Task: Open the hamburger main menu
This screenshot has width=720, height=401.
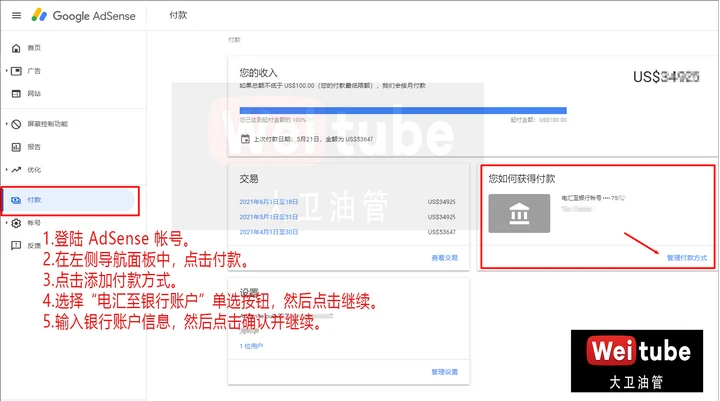Action: pos(17,16)
